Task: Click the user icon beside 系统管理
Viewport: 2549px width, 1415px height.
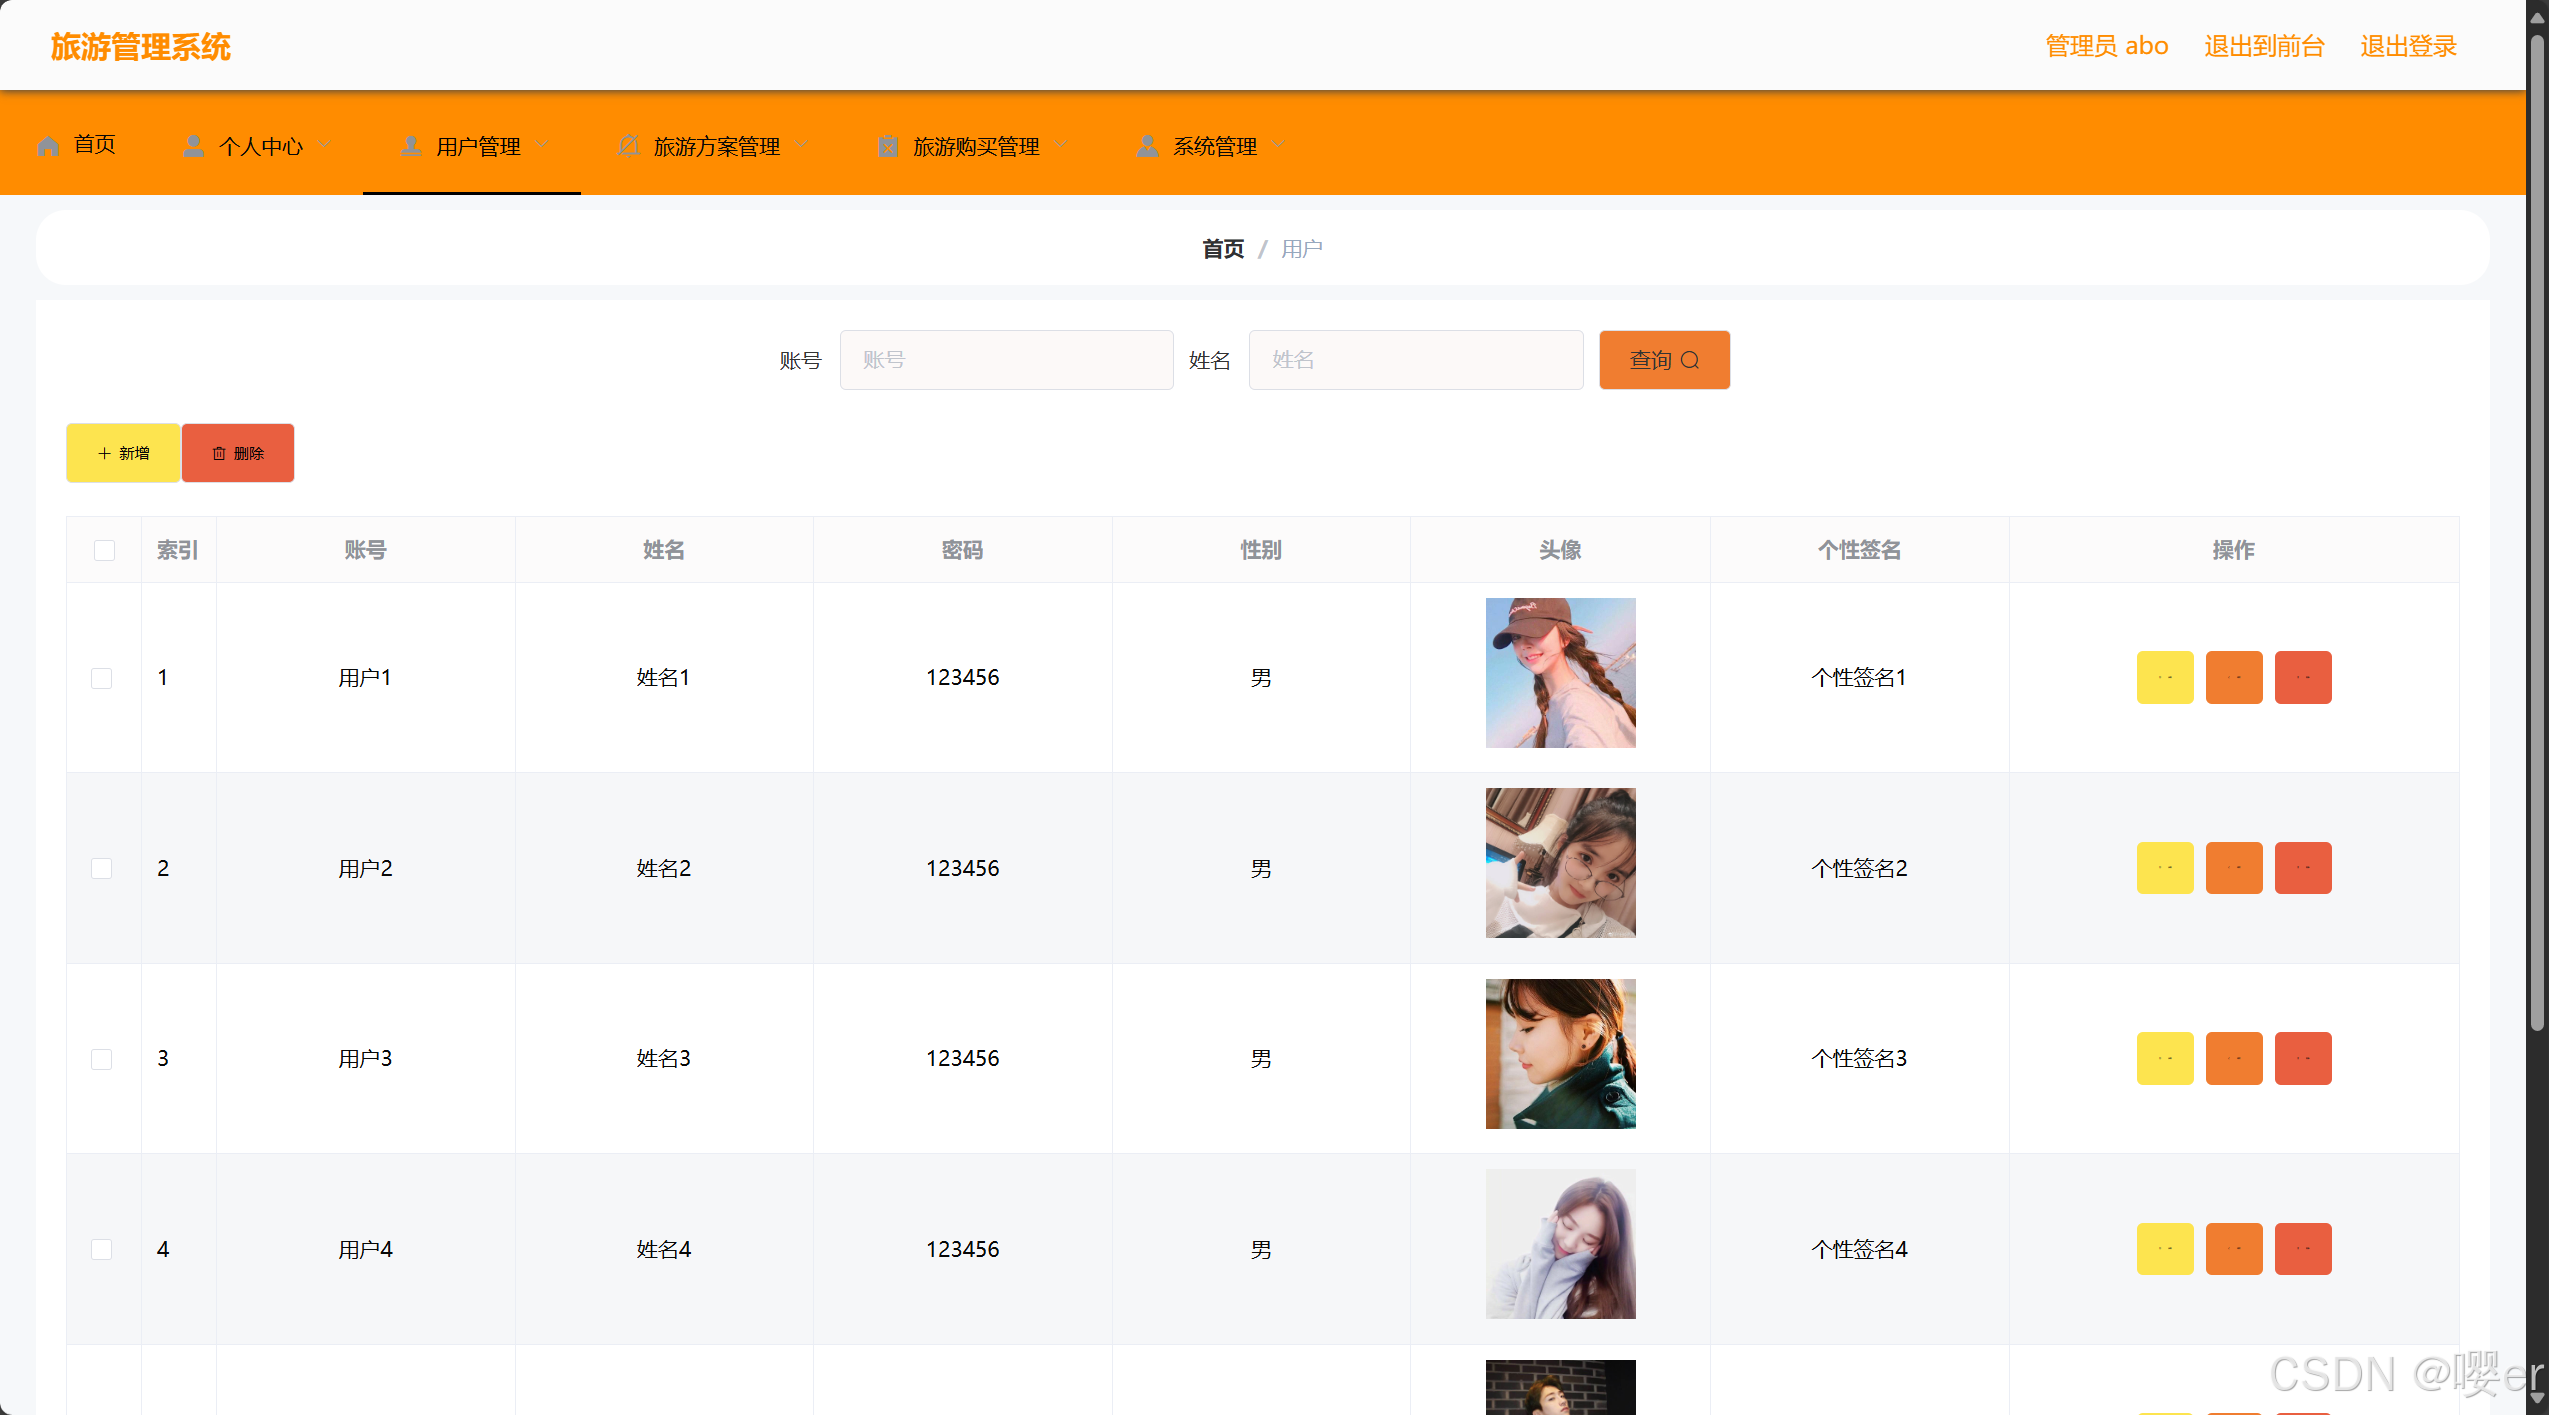Action: click(x=1148, y=146)
